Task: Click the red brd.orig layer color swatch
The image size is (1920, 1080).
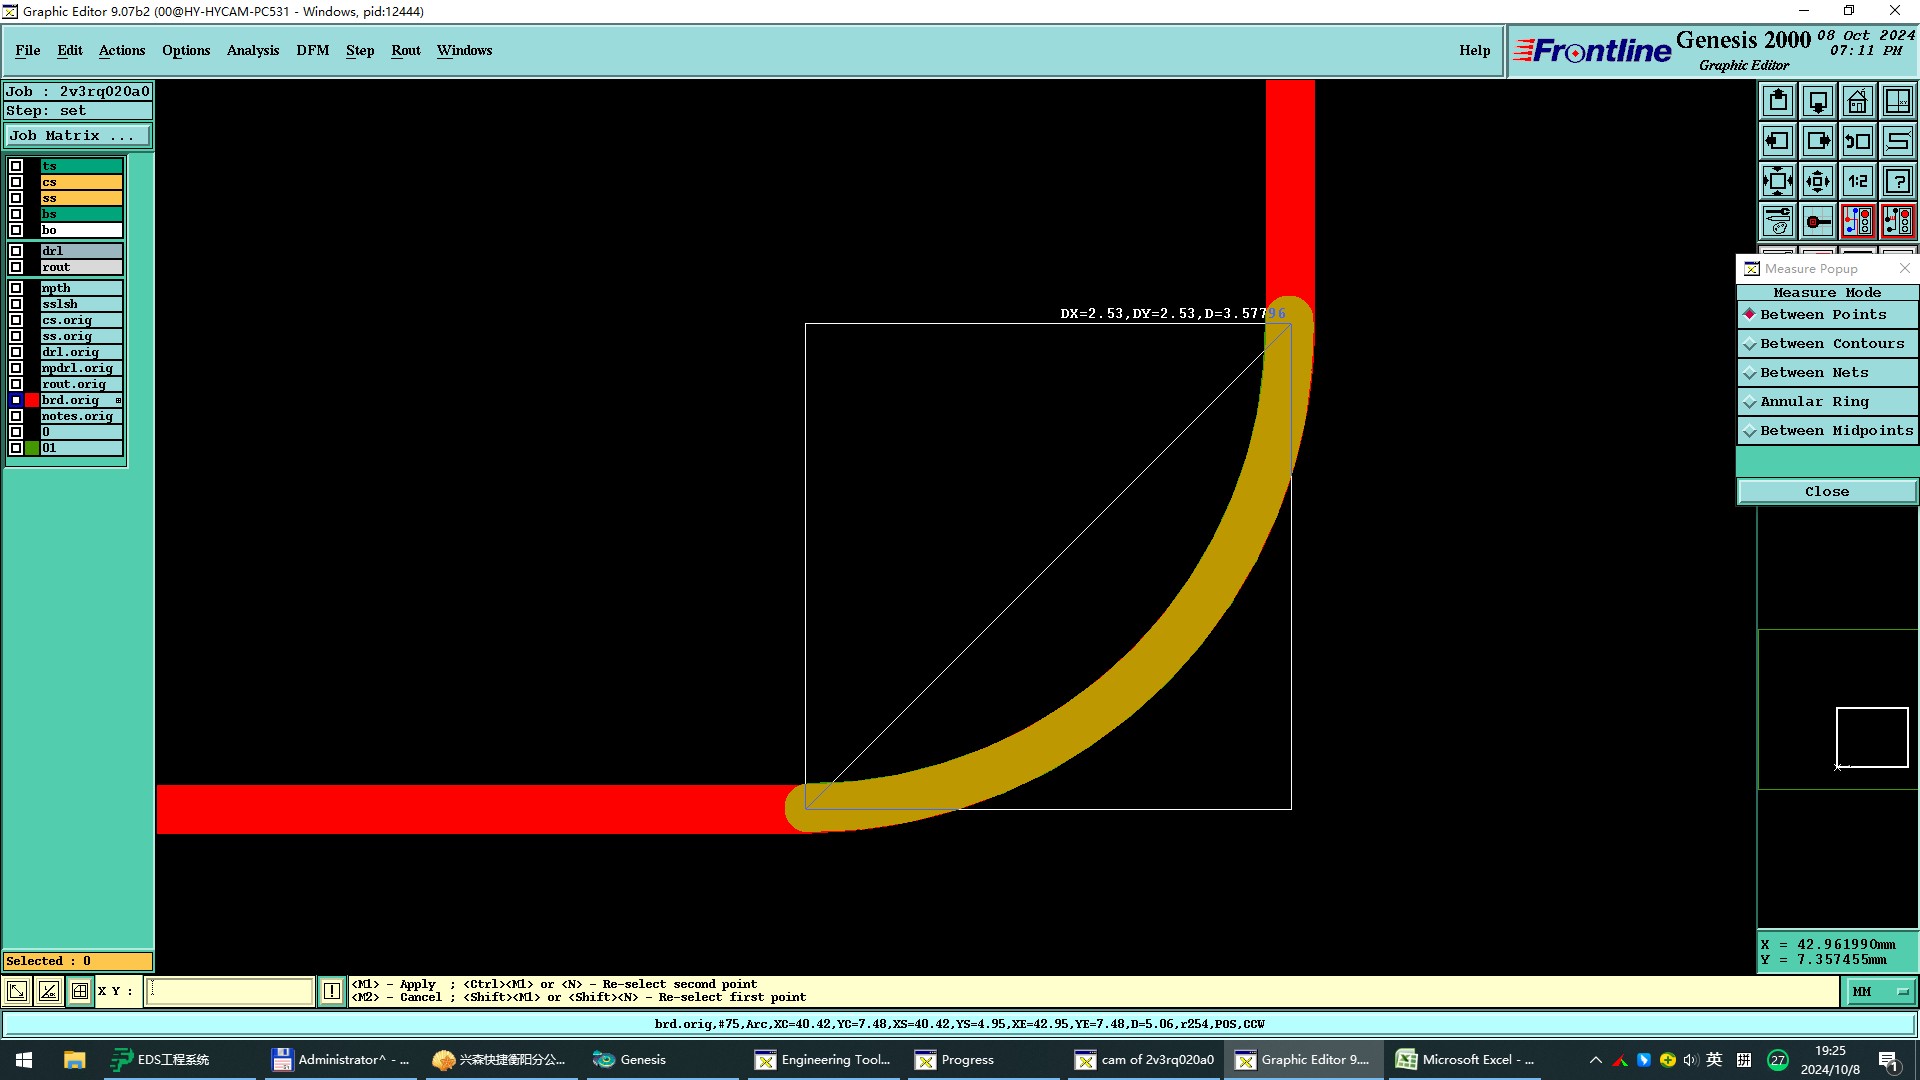Action: (x=32, y=400)
